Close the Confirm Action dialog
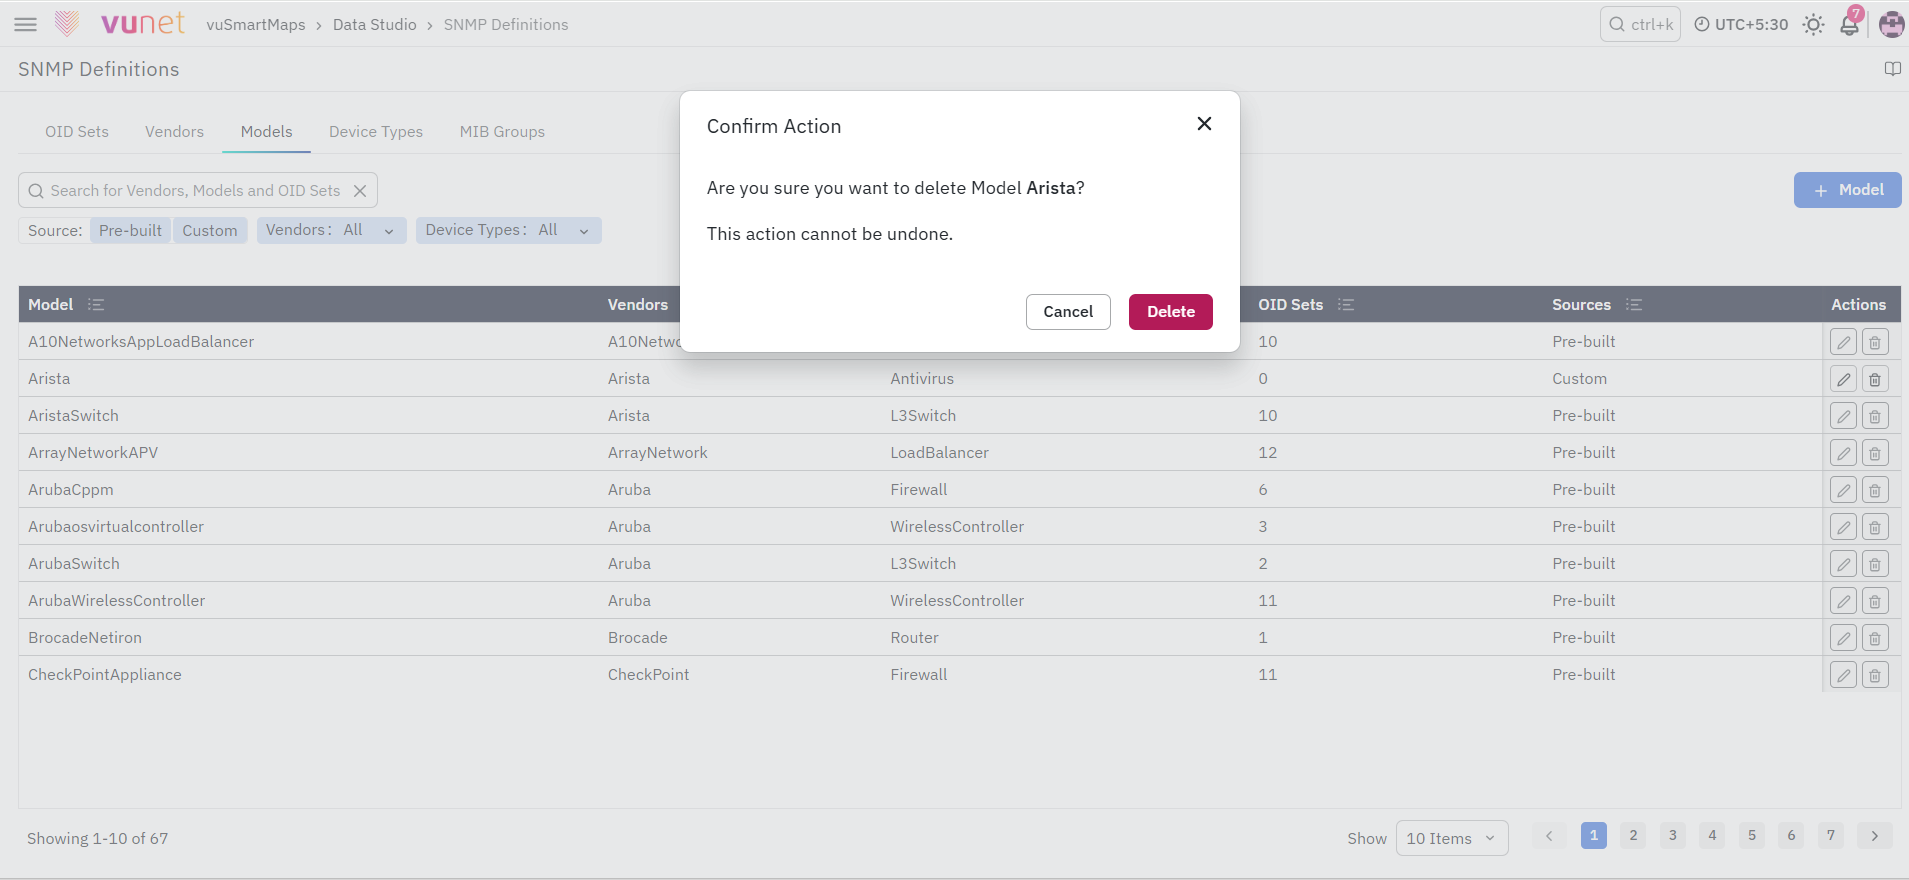This screenshot has height=880, width=1909. (1204, 124)
